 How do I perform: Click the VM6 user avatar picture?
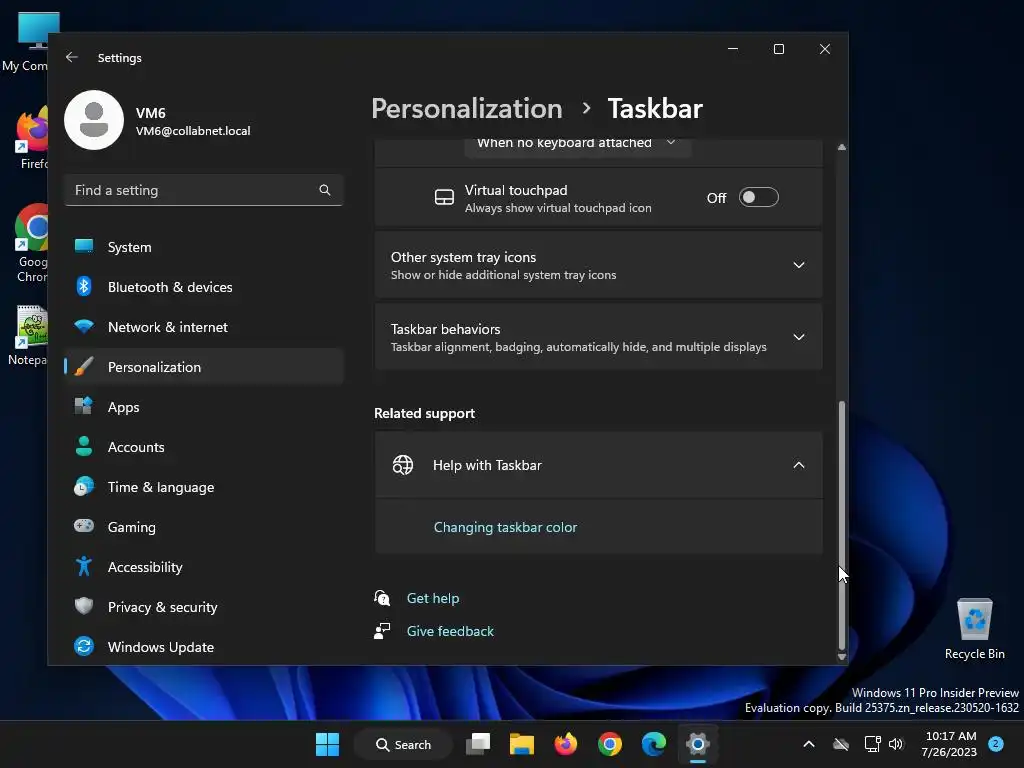tap(94, 120)
